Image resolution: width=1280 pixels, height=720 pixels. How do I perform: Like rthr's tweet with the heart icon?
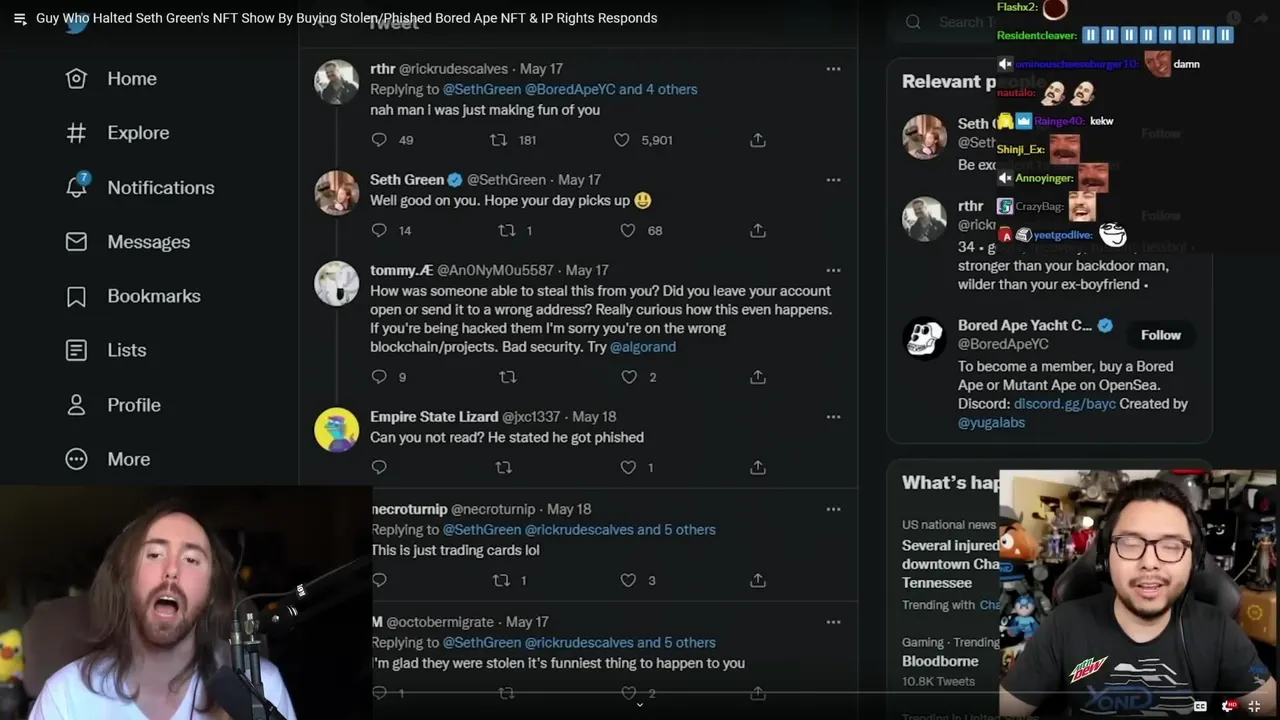point(622,140)
